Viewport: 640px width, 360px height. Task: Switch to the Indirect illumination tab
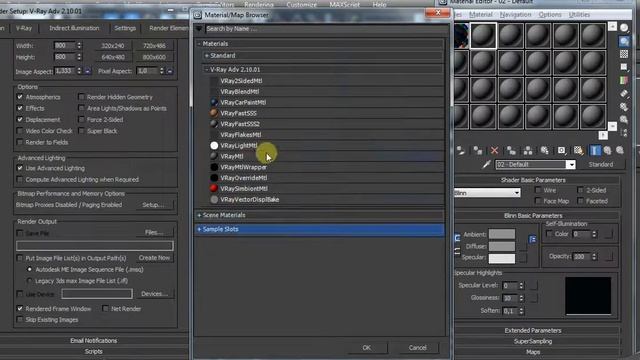tap(74, 28)
